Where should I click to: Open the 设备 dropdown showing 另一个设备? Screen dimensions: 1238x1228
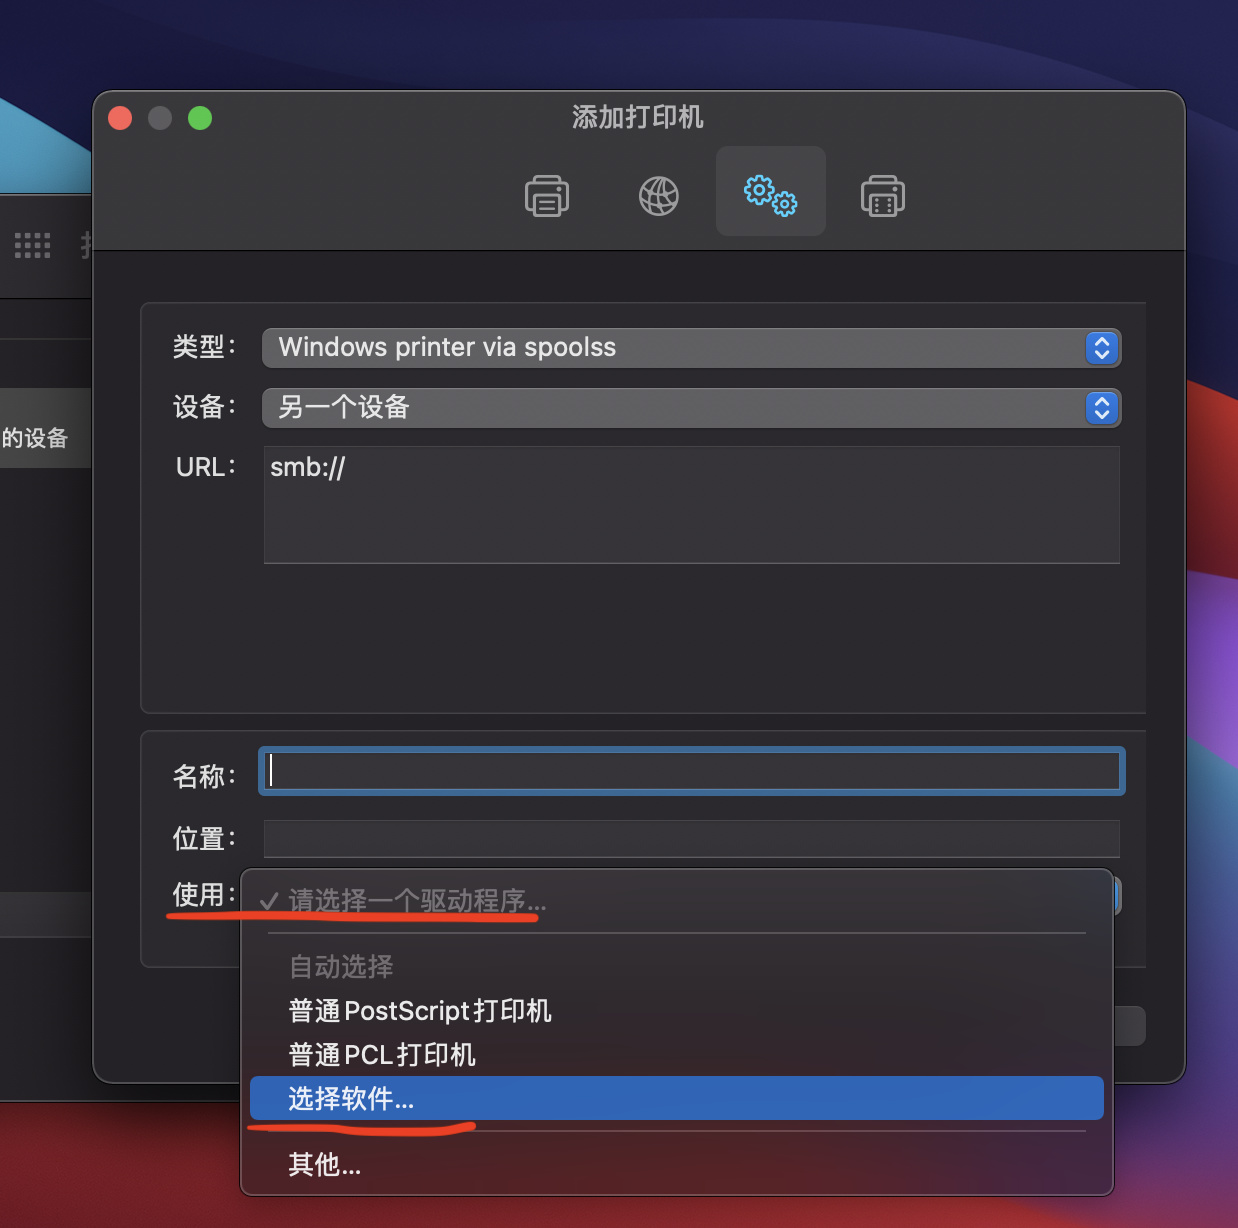pyautogui.click(x=691, y=408)
